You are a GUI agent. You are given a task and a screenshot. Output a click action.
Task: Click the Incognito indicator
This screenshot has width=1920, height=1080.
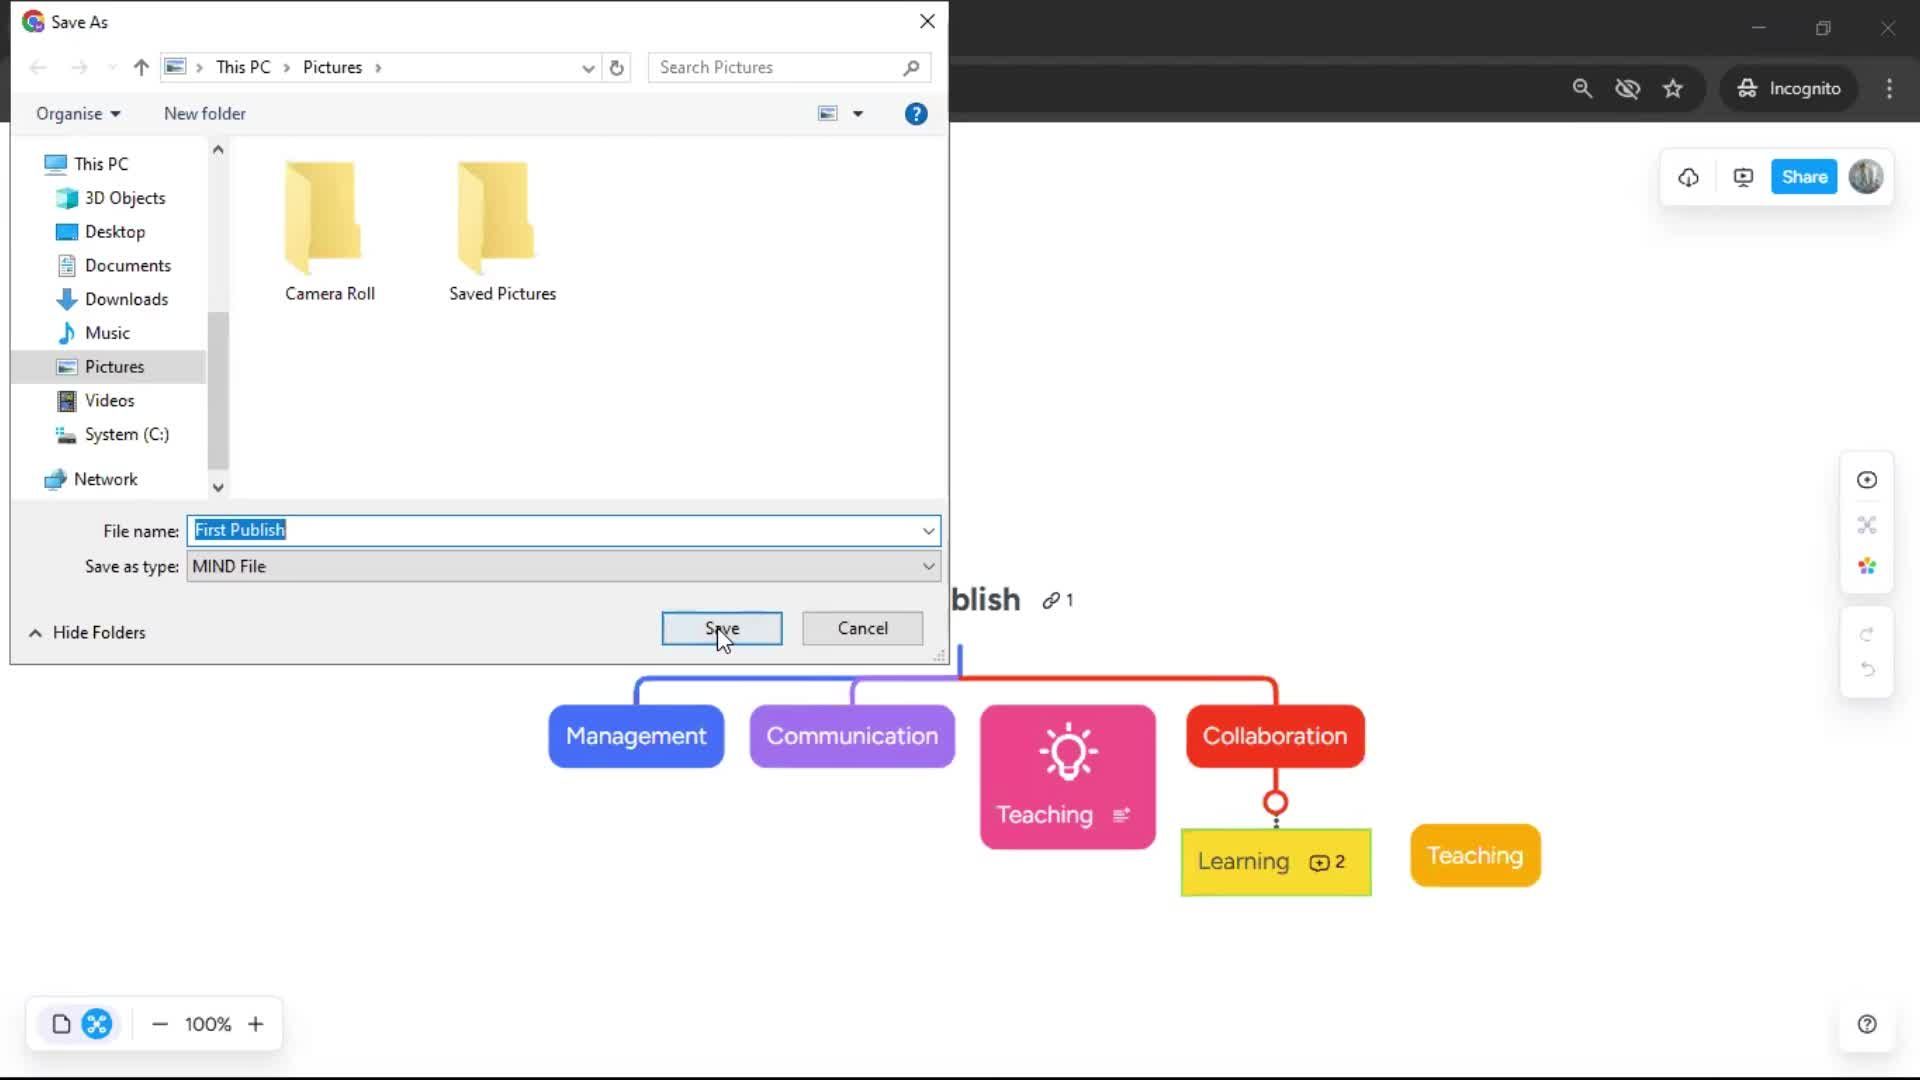[x=1789, y=88]
